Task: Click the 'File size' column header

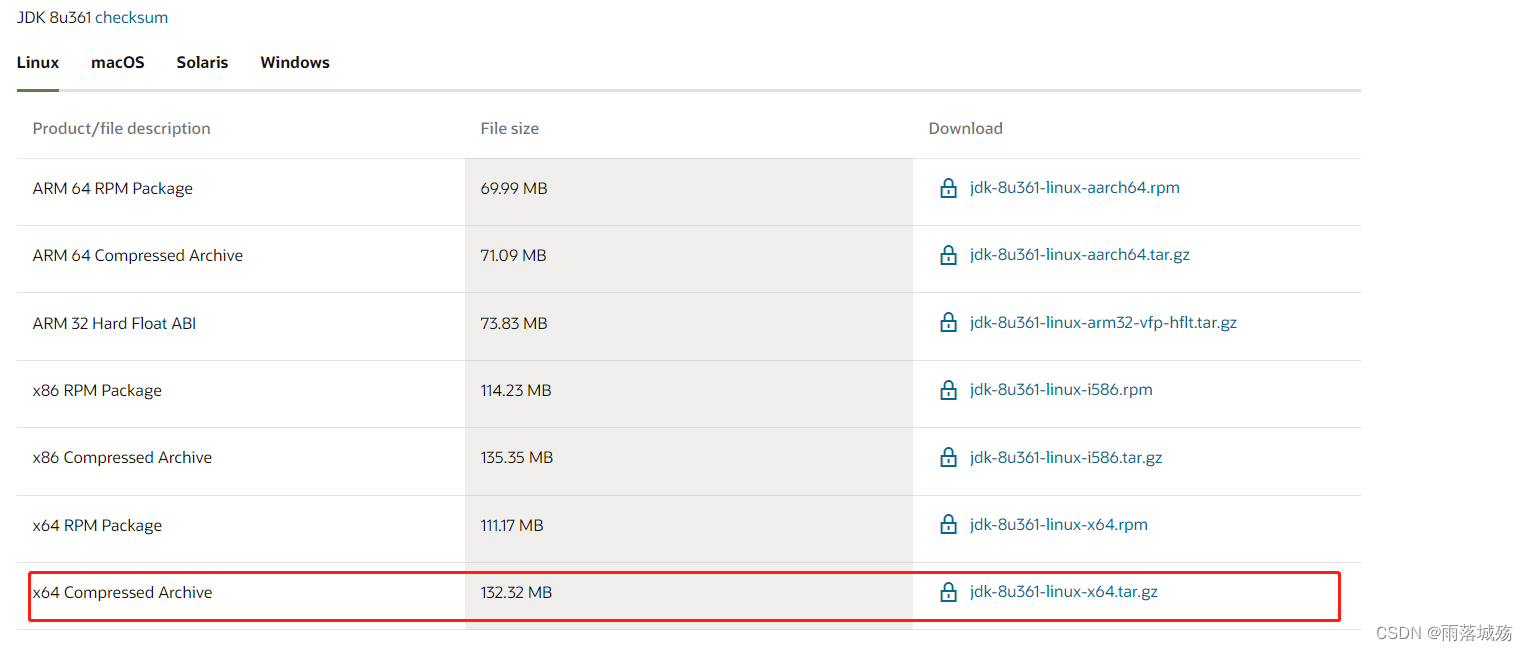Action: (510, 129)
